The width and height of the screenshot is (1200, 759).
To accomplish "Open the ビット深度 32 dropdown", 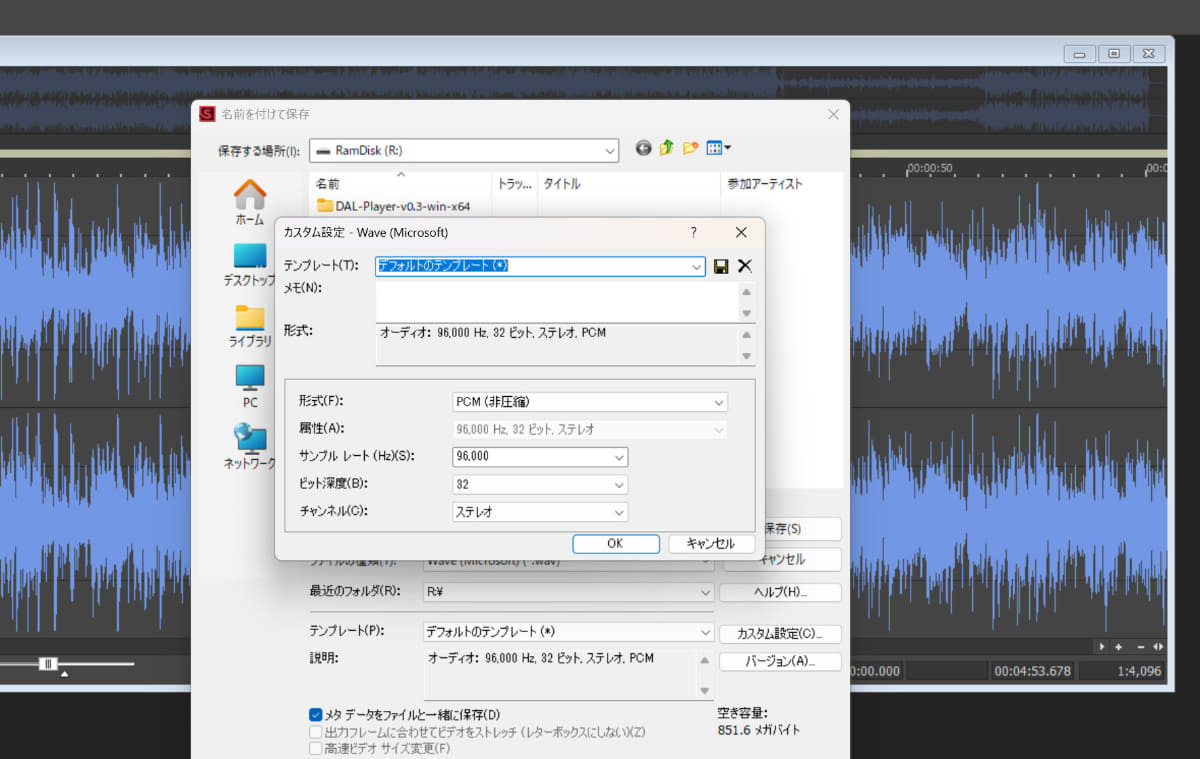I will [540, 484].
